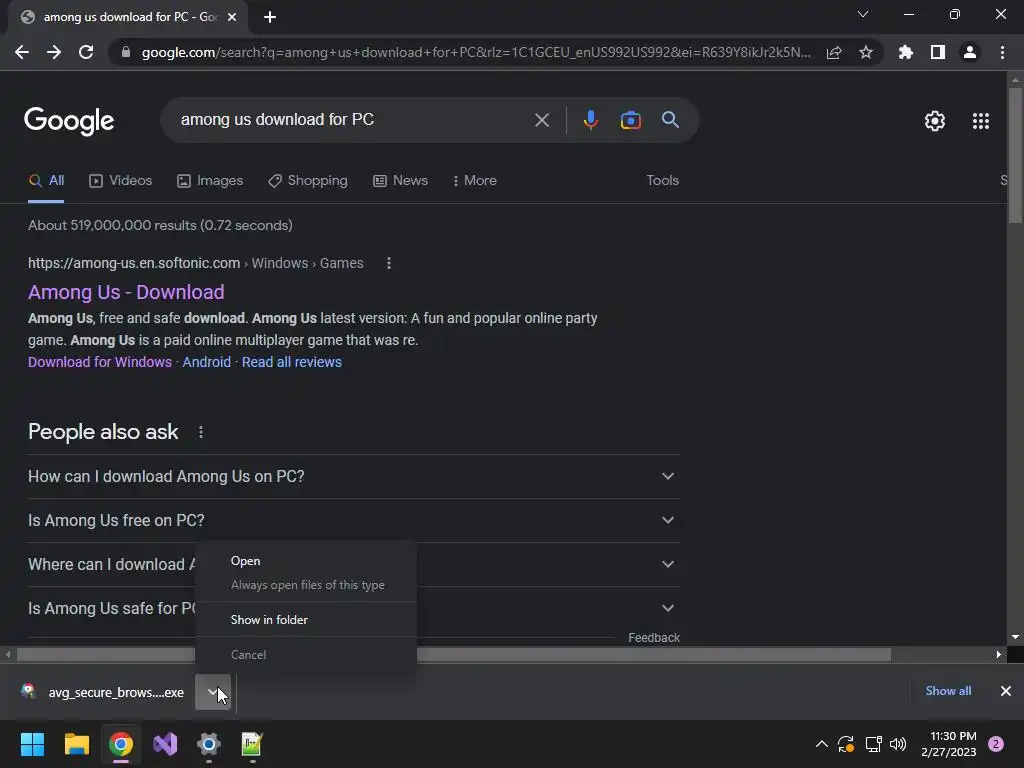
Task: Show hidden system tray icons
Action: pos(822,744)
